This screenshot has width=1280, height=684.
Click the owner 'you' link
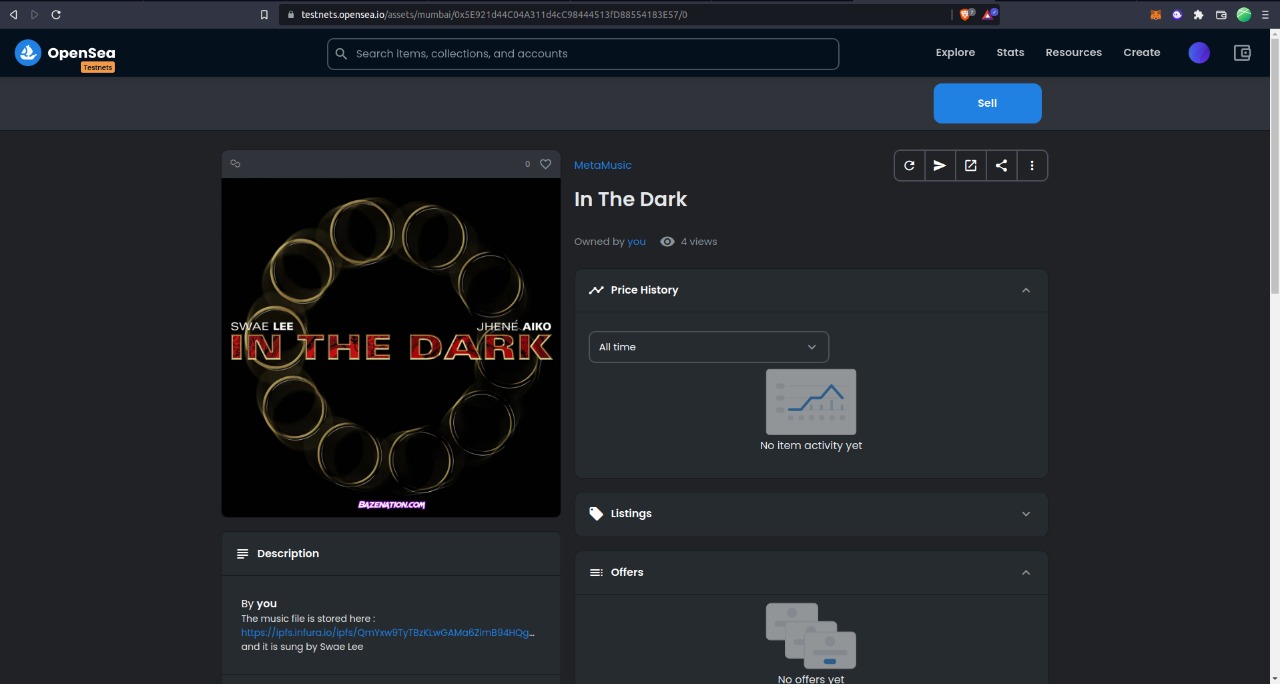(636, 242)
